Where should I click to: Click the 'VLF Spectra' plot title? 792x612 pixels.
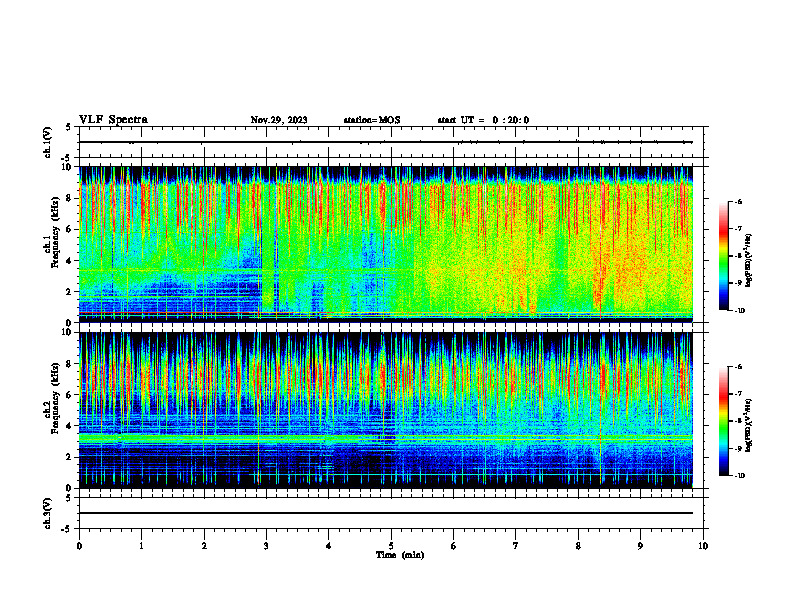[x=113, y=120]
